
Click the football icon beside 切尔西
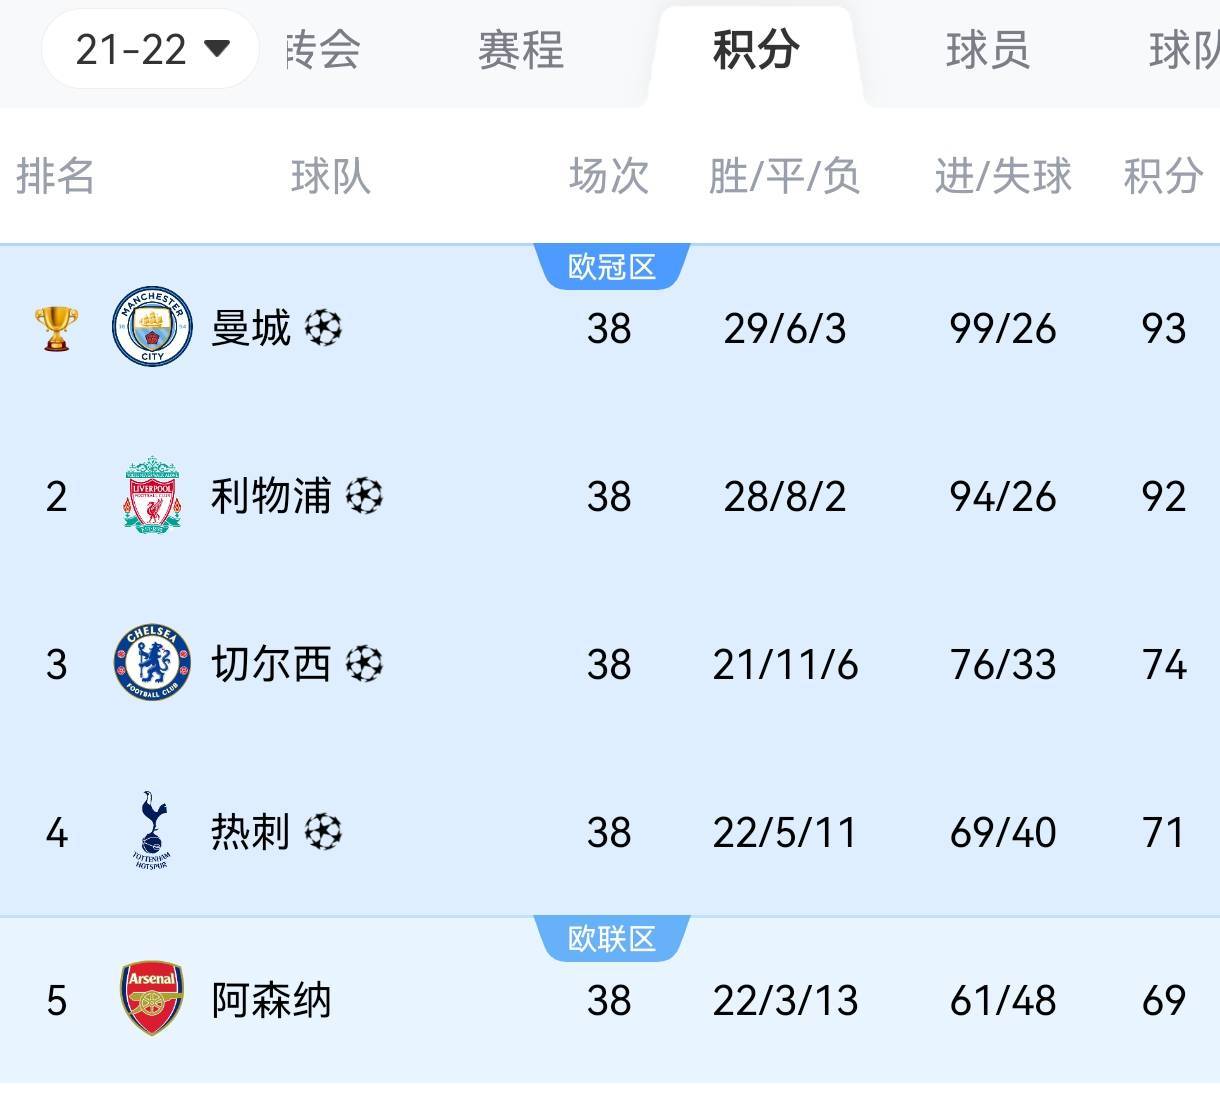(x=364, y=663)
